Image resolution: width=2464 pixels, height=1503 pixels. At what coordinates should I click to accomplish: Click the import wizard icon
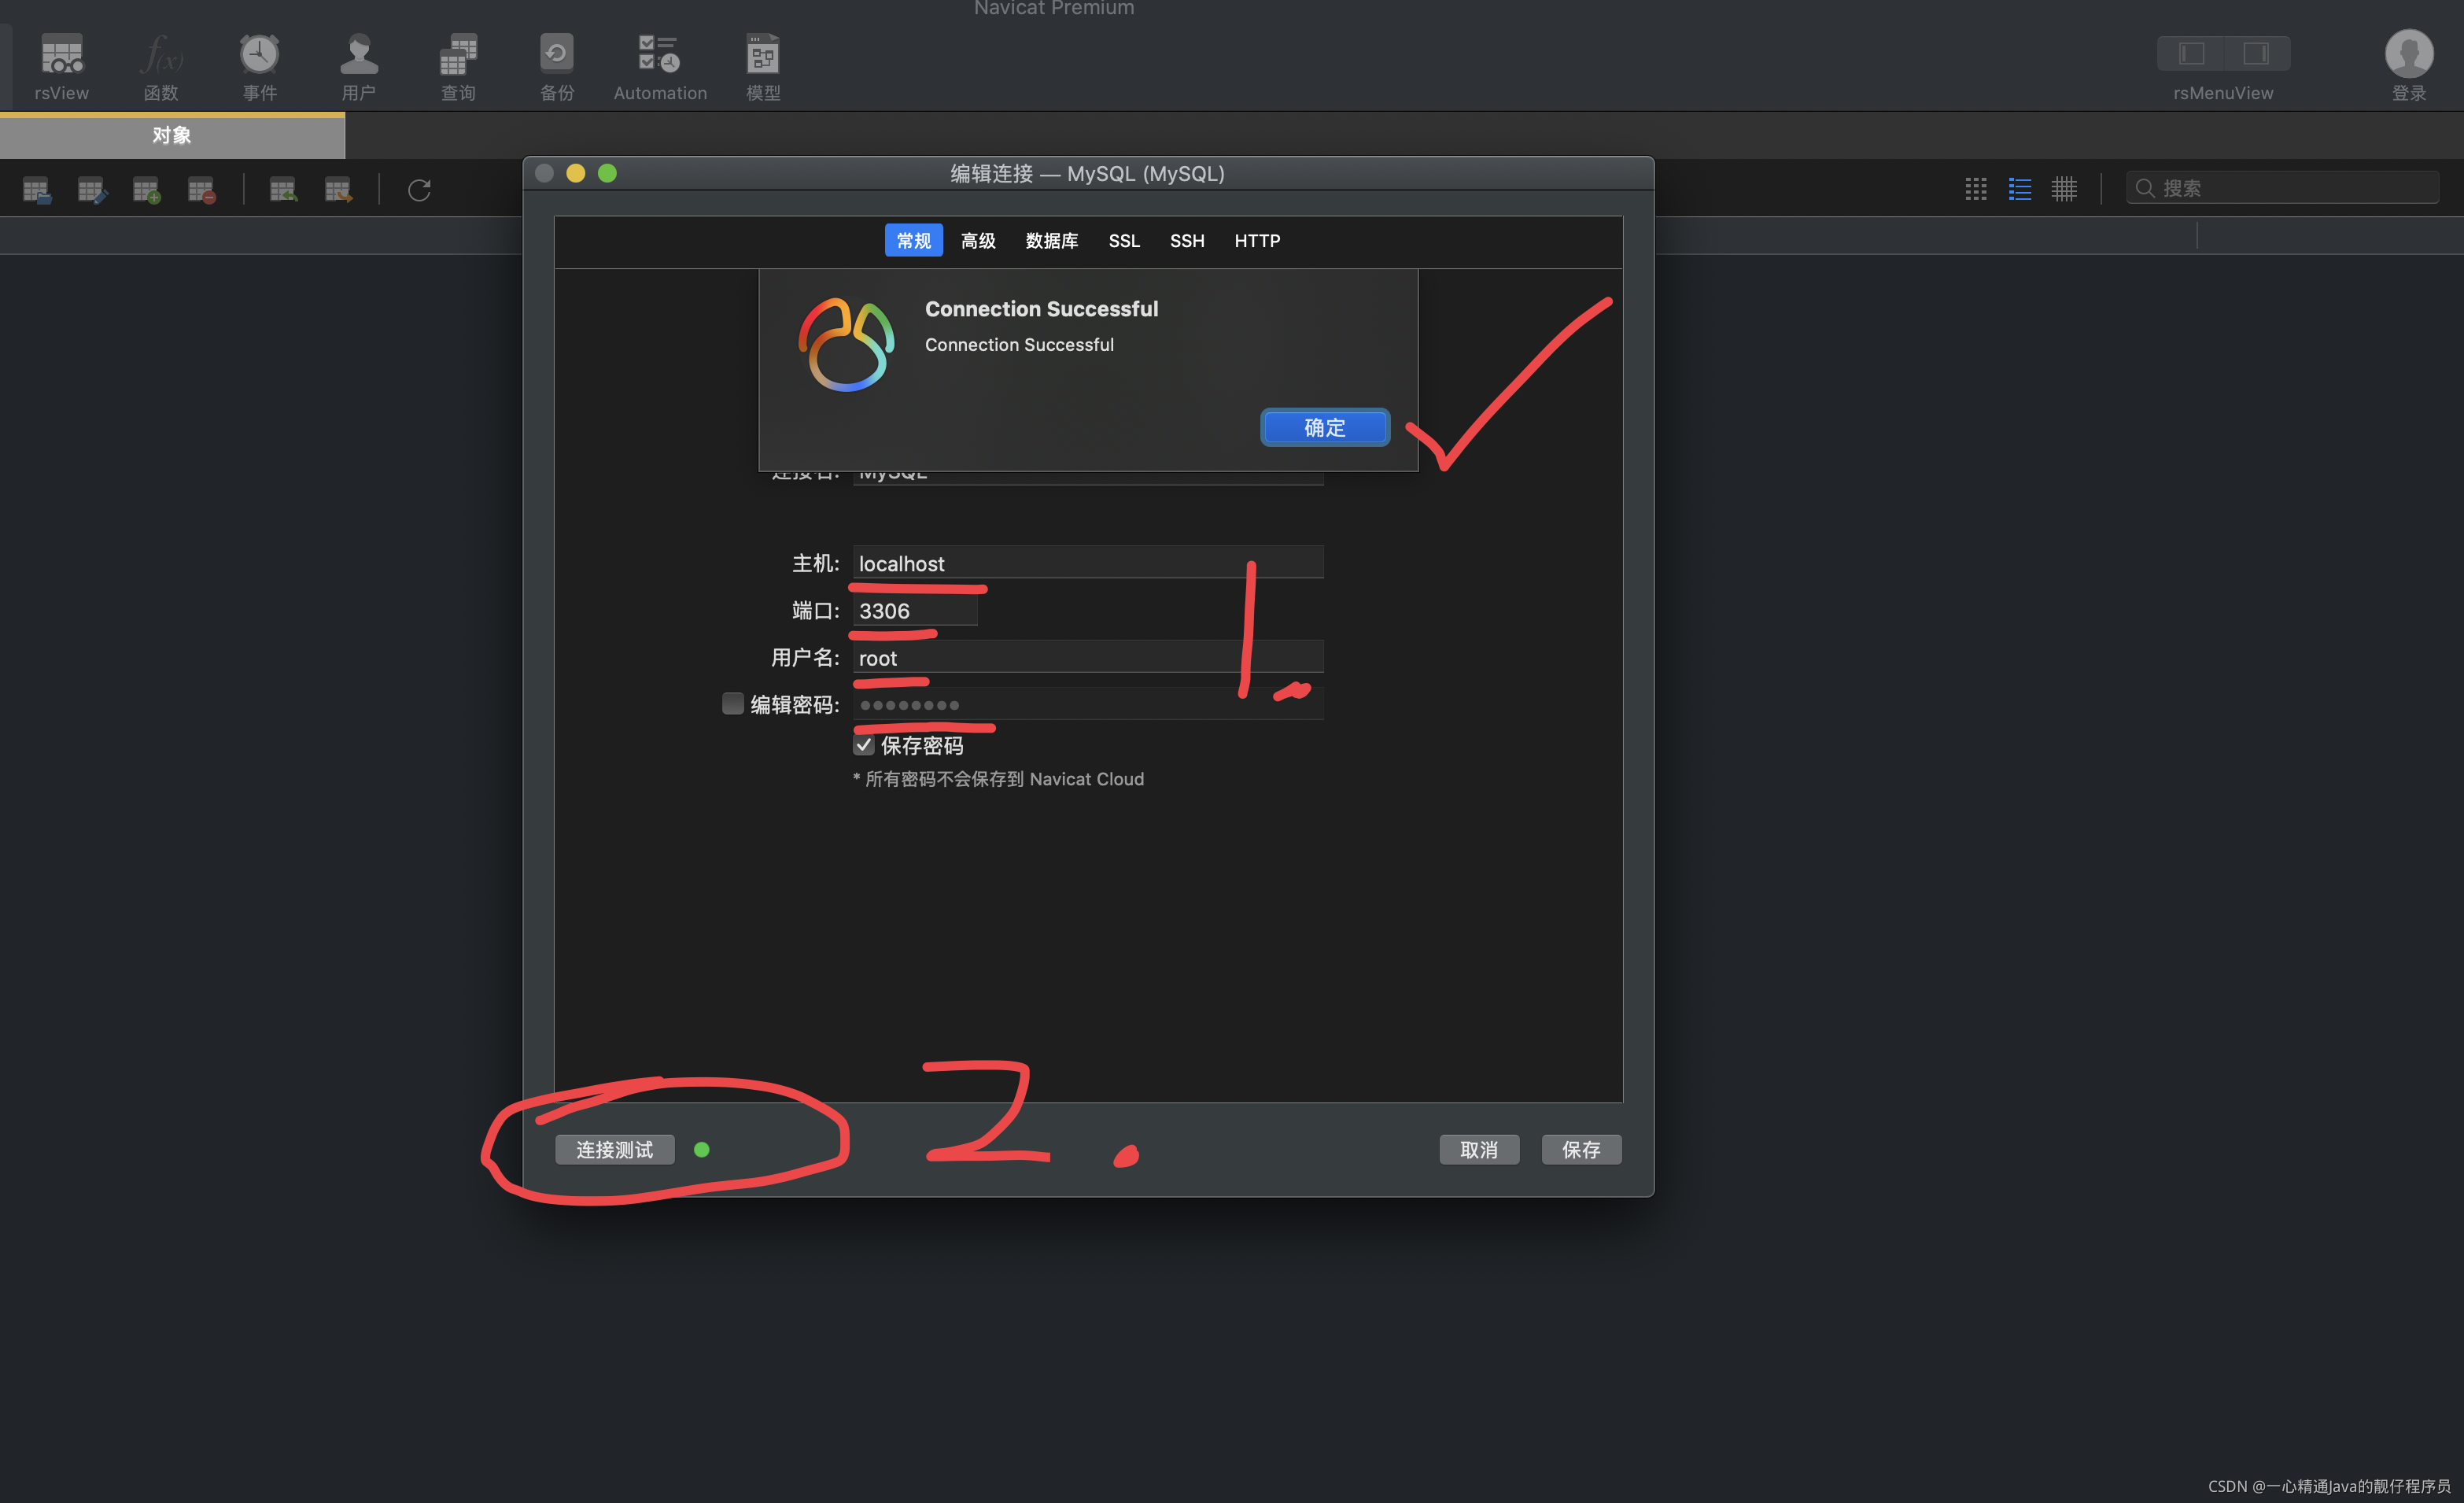(283, 190)
